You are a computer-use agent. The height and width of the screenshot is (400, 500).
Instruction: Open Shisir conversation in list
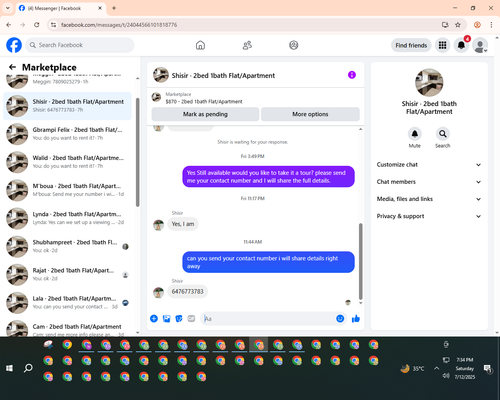point(67,106)
